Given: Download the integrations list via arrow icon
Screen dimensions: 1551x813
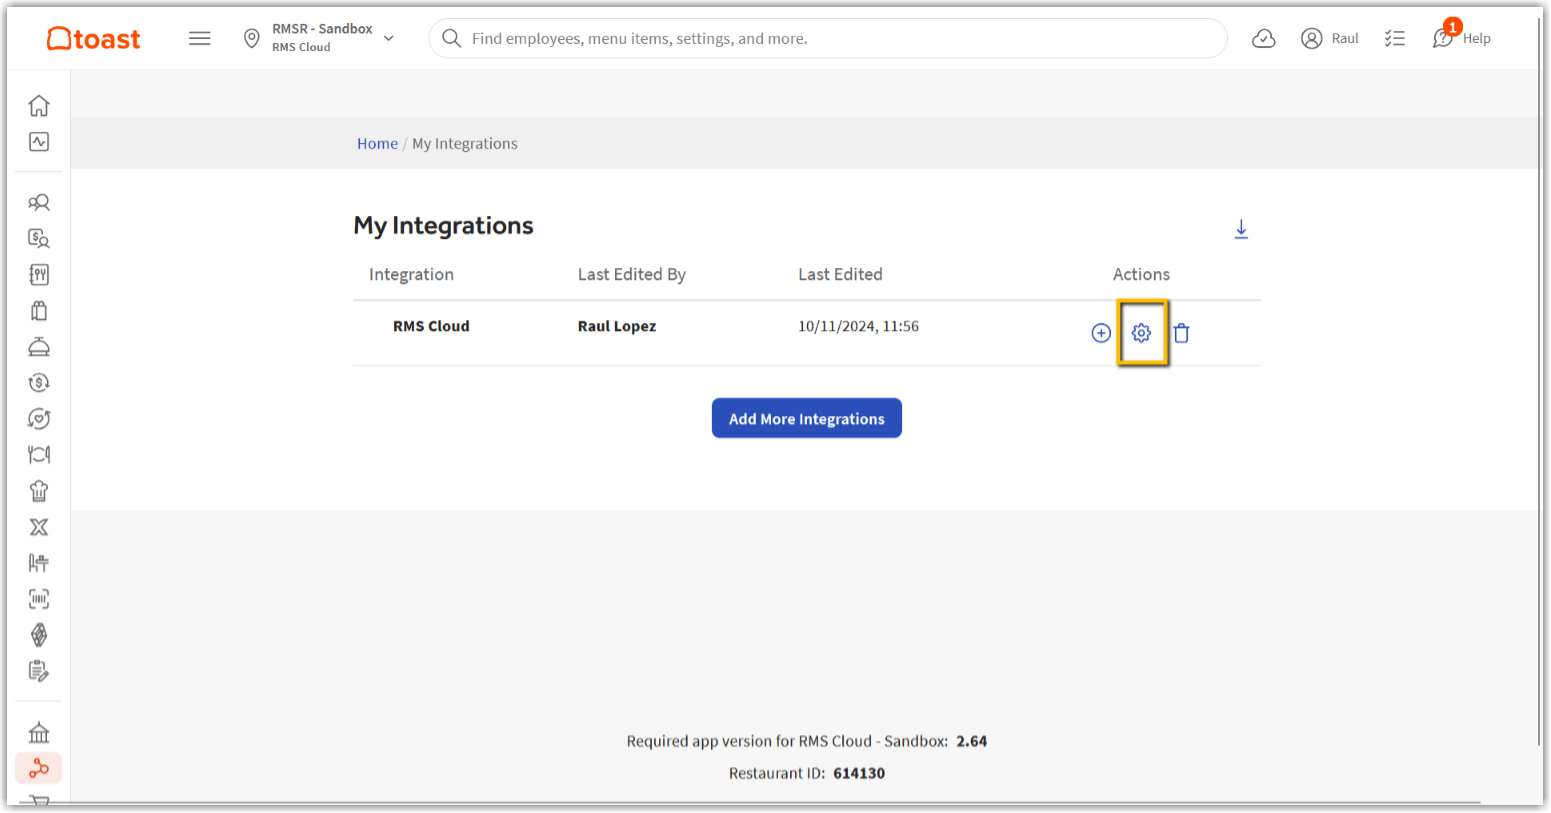Looking at the screenshot, I should [x=1241, y=229].
